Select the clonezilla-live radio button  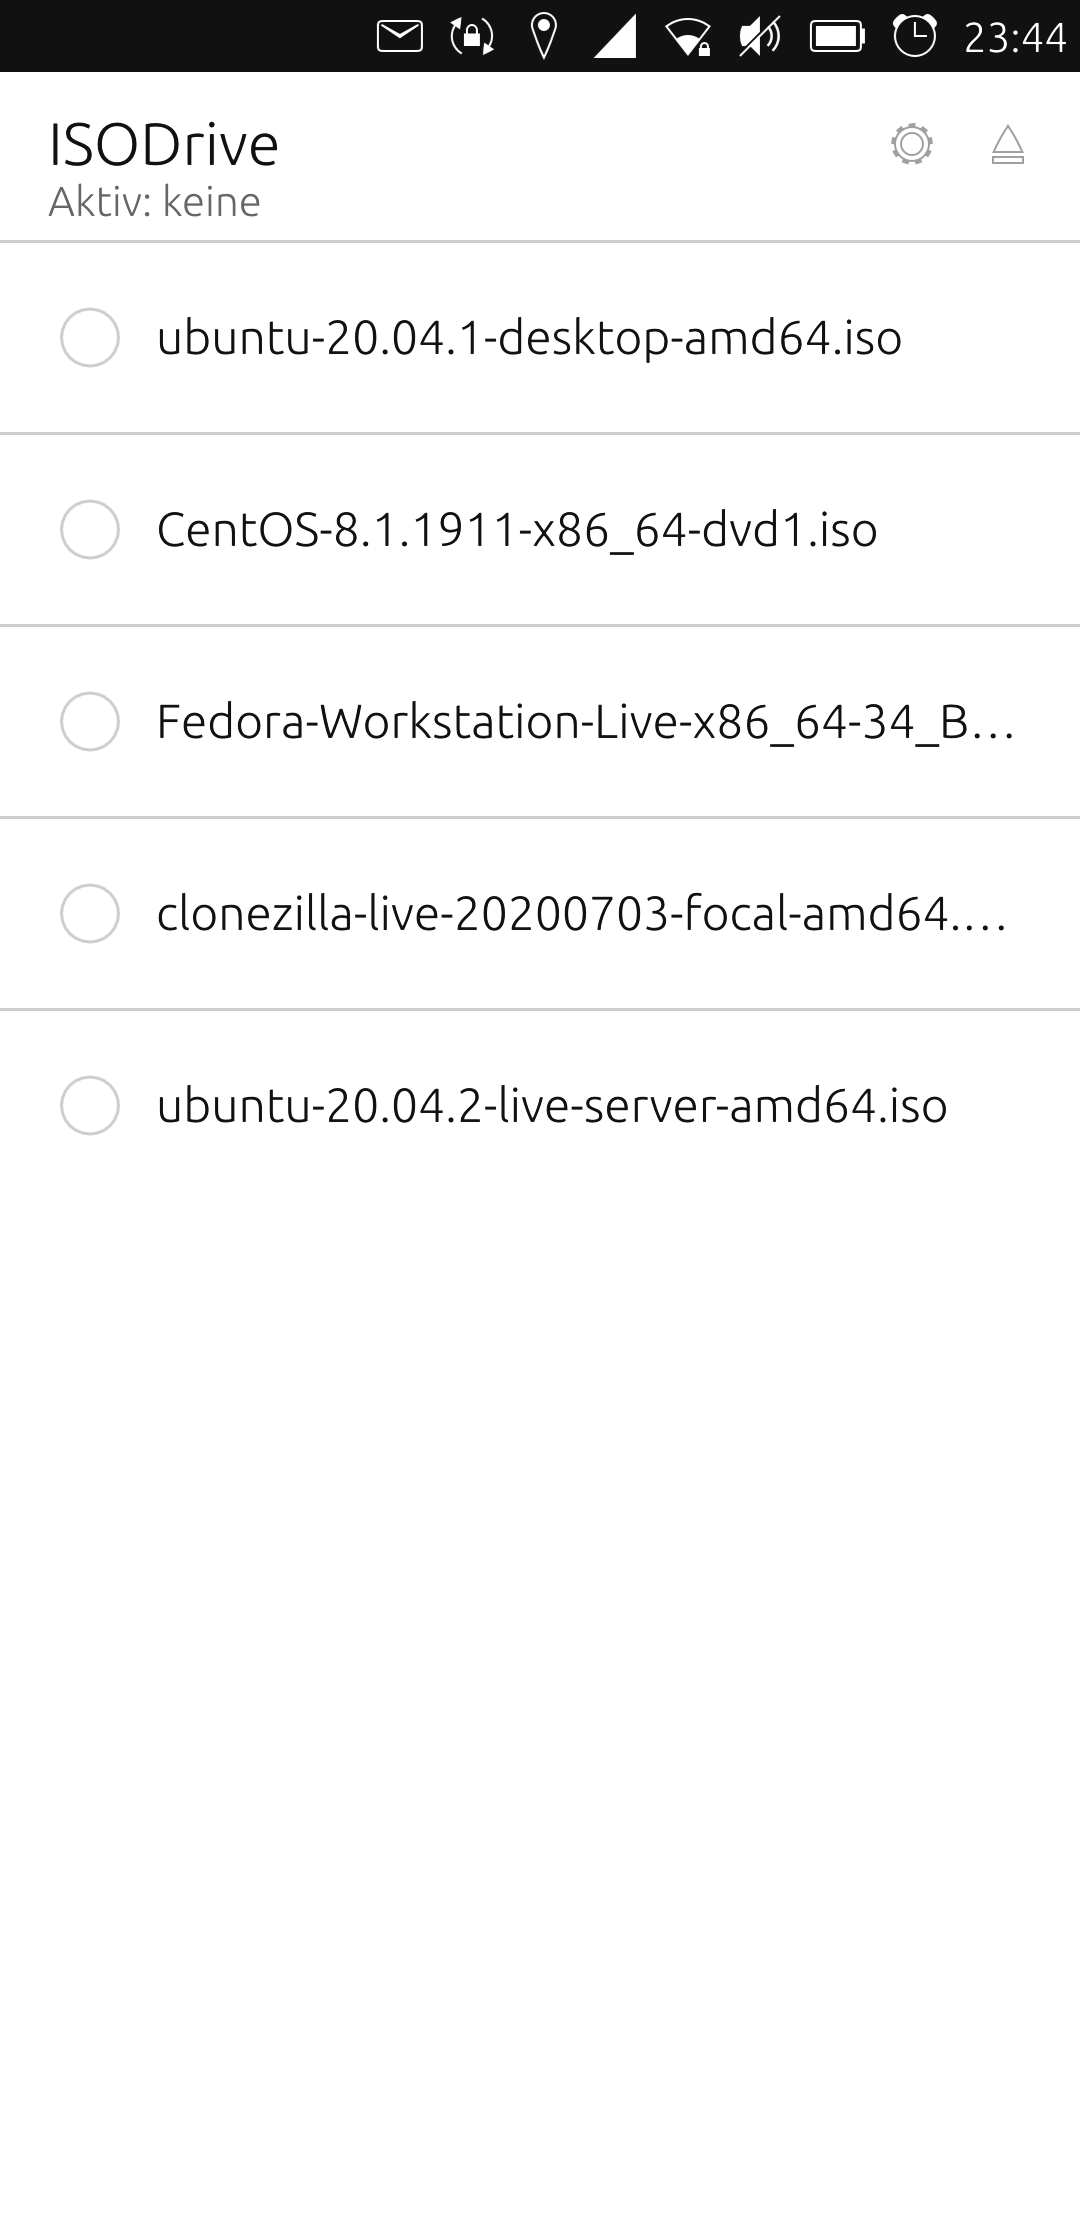[x=90, y=914]
